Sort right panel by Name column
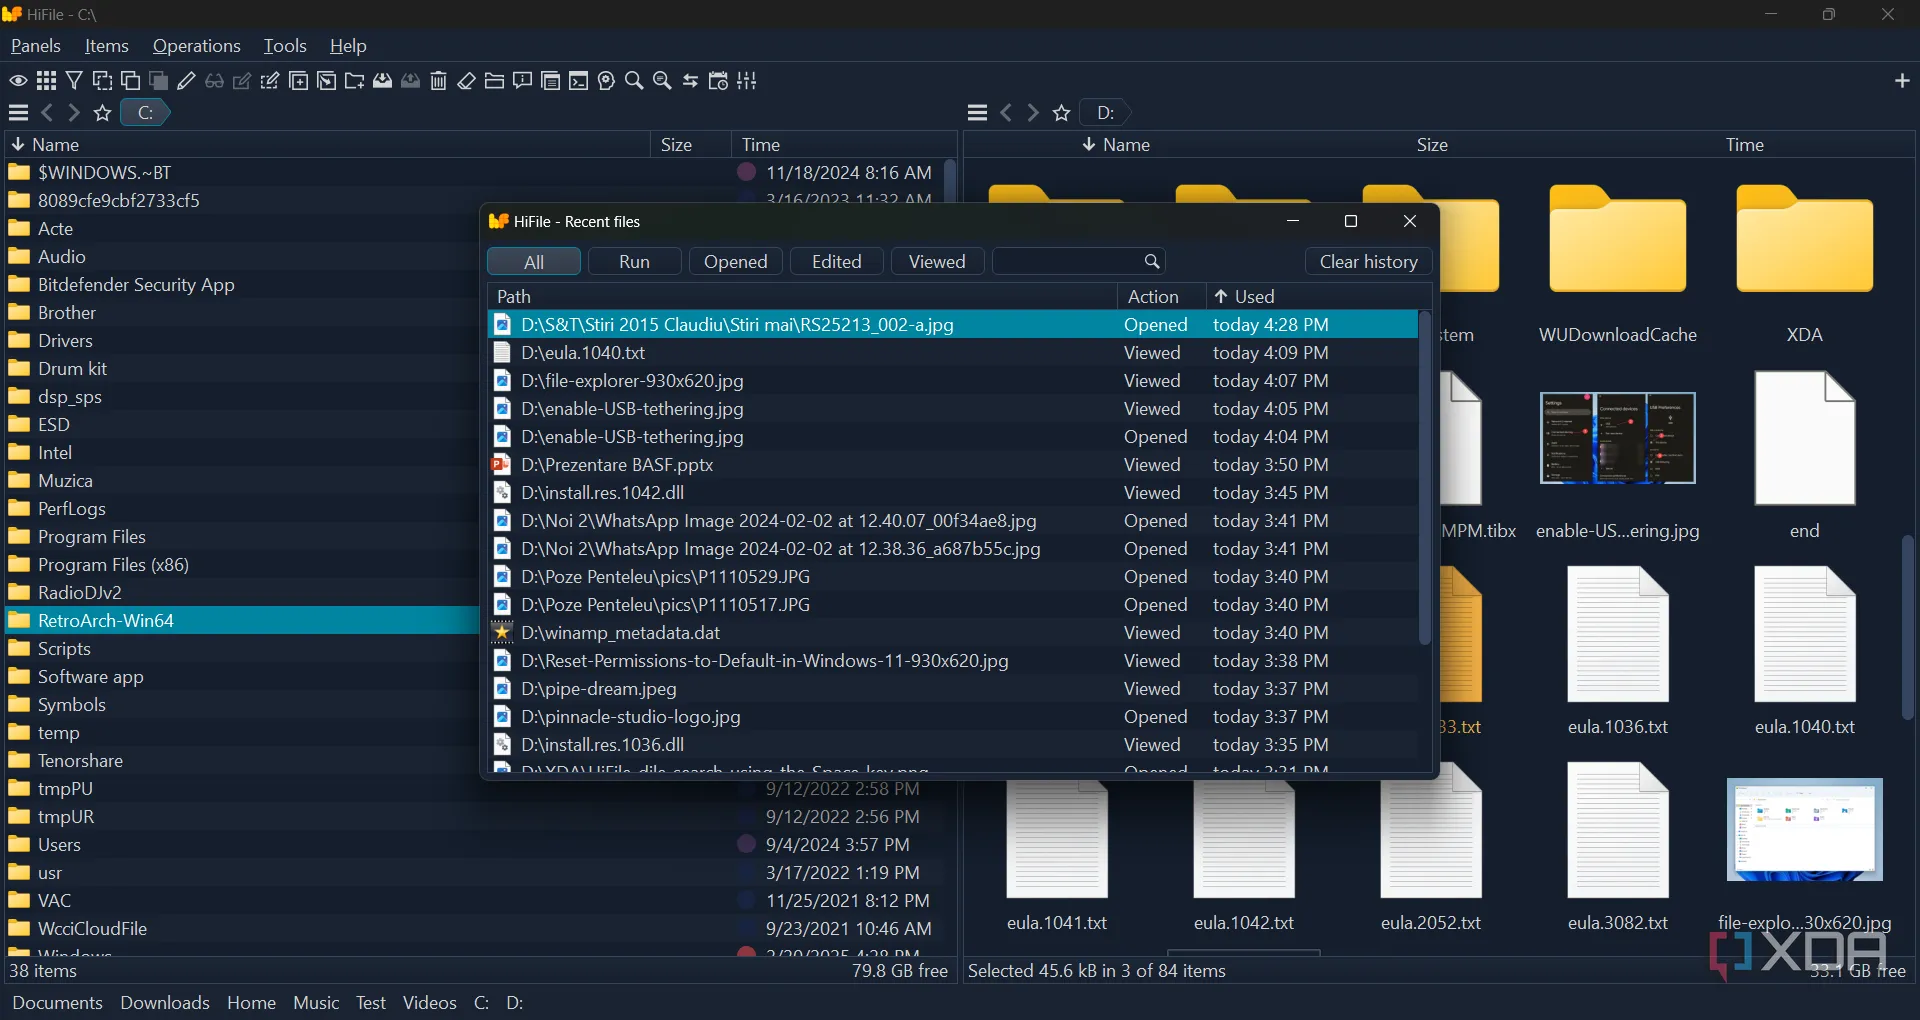The width and height of the screenshot is (1920, 1020). coord(1117,145)
